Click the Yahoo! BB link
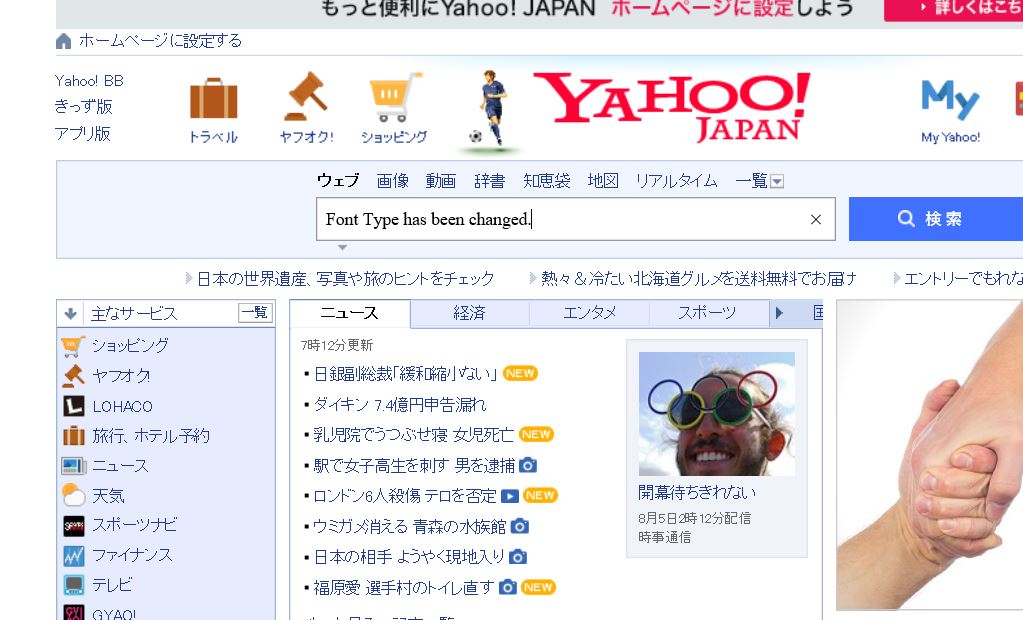Screen dimensions: 1023x620 tap(89, 81)
